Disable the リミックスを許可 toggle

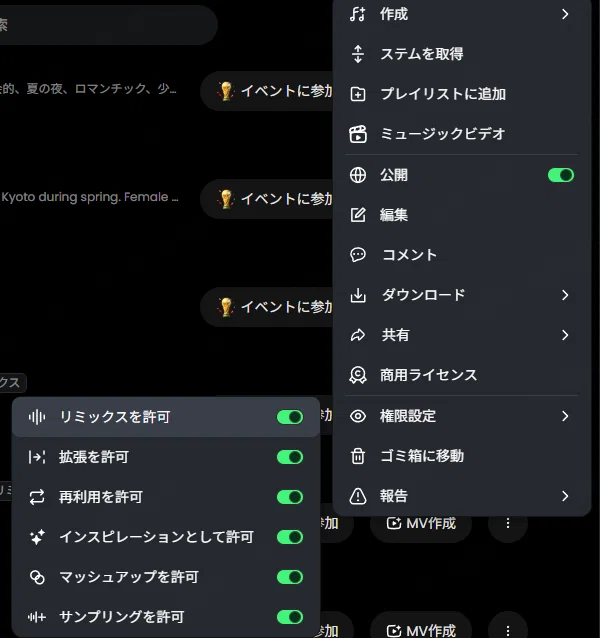click(x=290, y=417)
